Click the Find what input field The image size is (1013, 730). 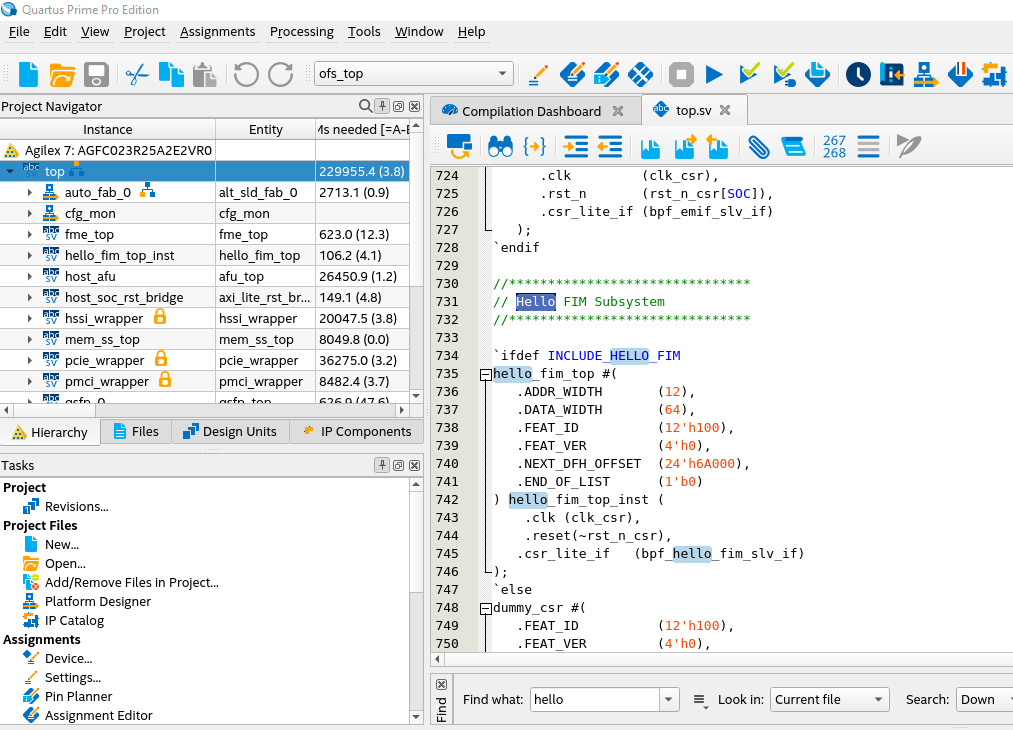tap(593, 700)
